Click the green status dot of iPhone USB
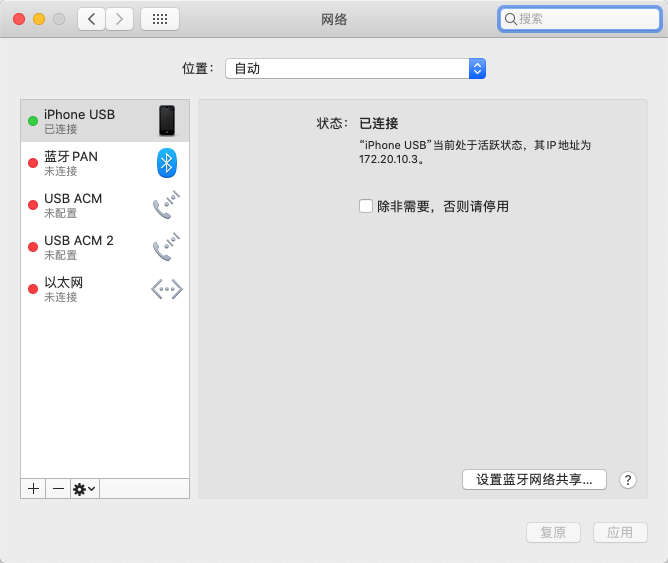This screenshot has width=668, height=563. click(33, 121)
